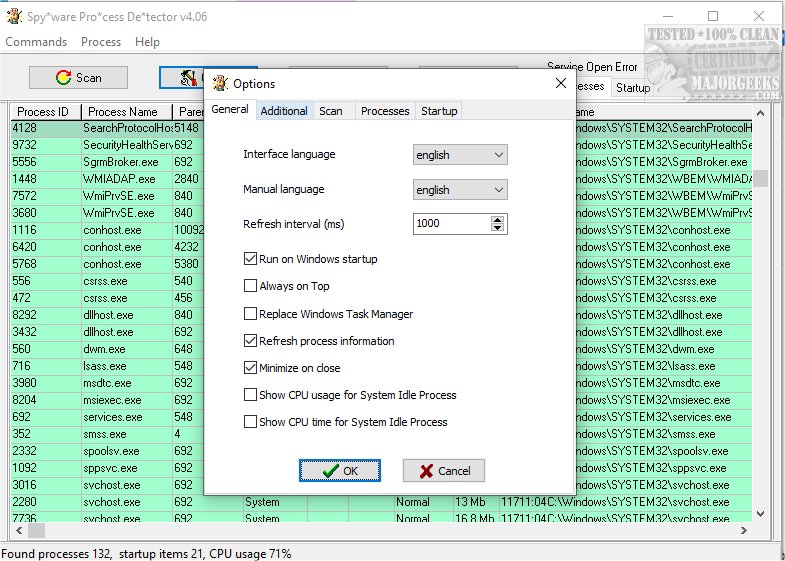Open the Help menu

(x=147, y=42)
